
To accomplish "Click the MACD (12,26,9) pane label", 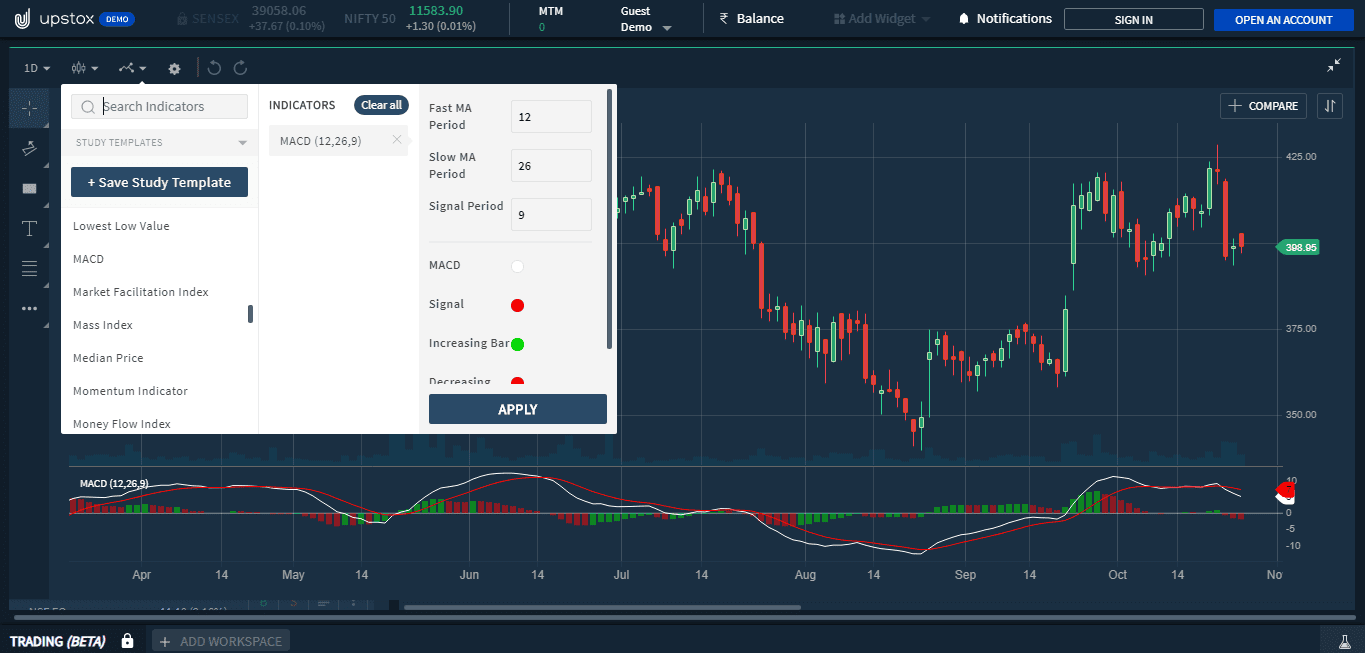I will [x=114, y=484].
